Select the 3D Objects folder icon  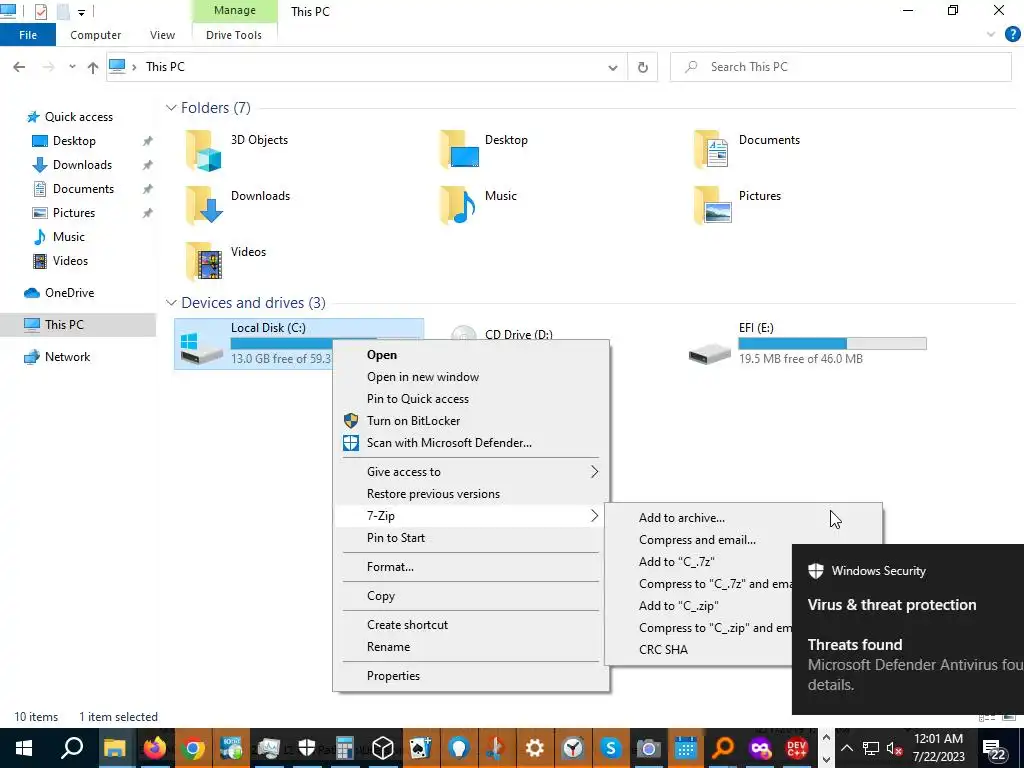pos(204,150)
